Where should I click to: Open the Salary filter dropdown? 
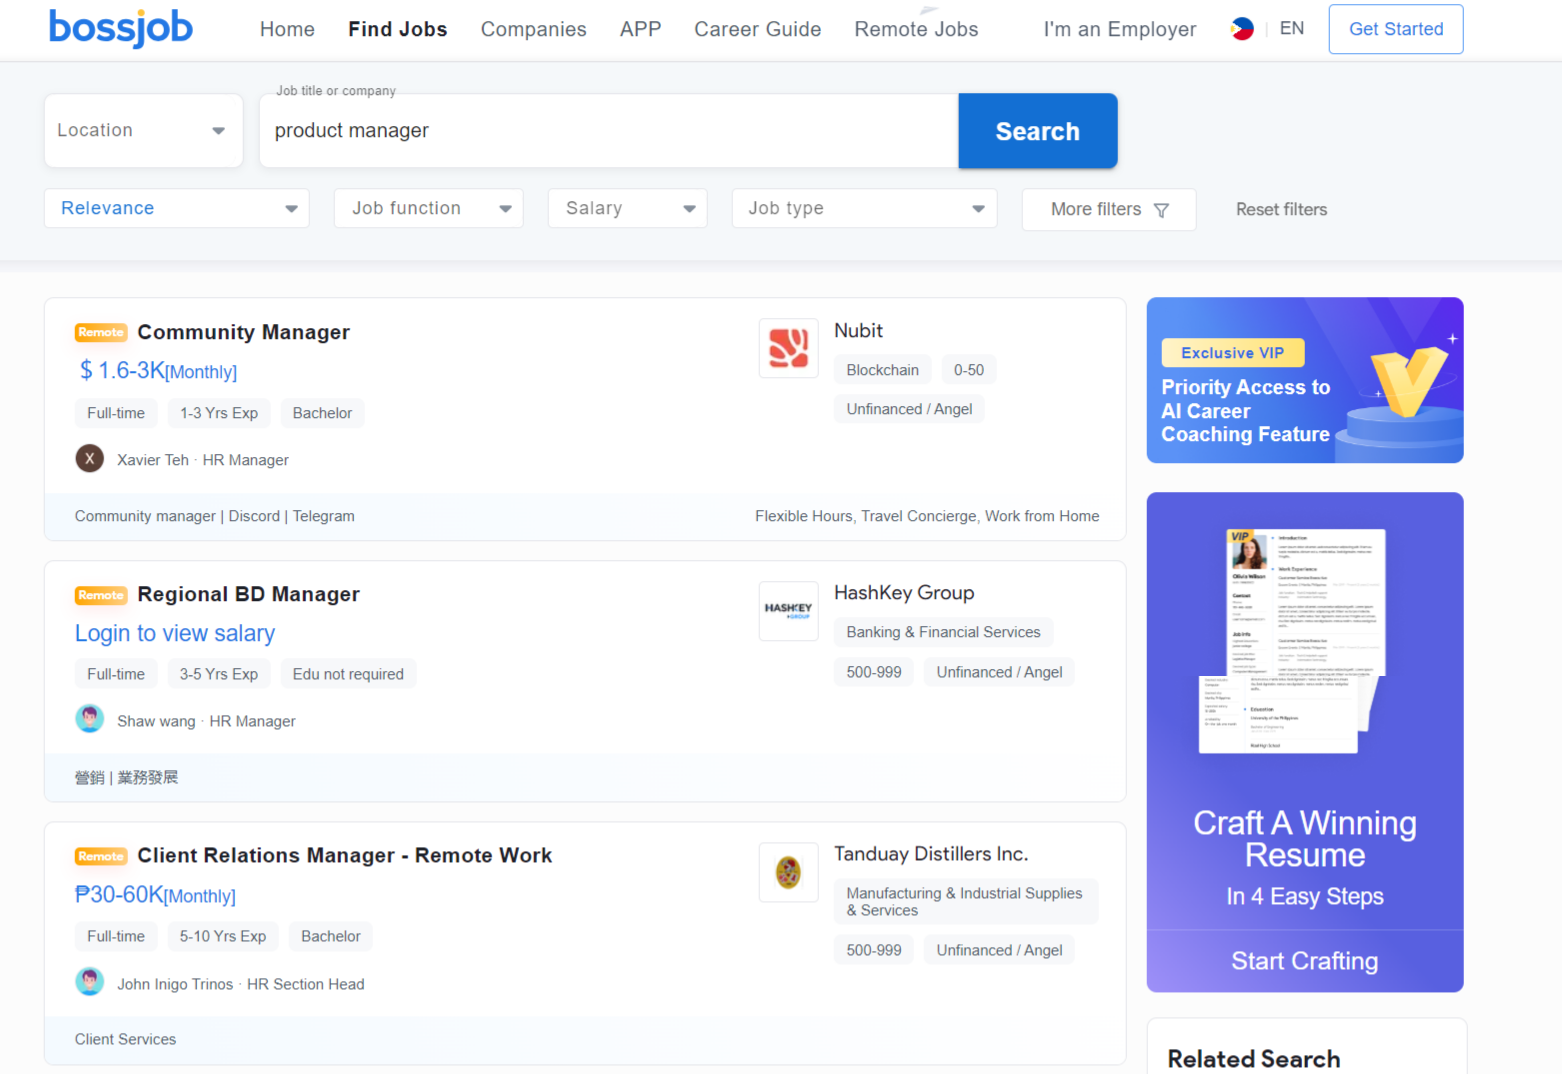[x=627, y=208]
